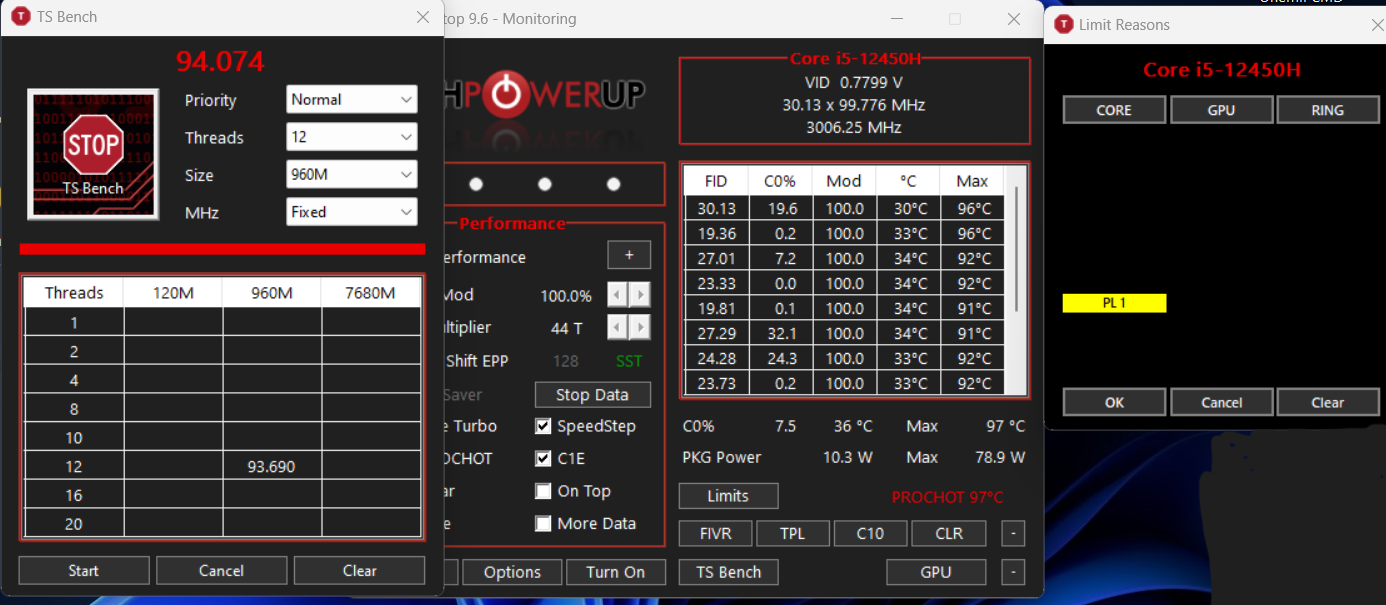The image size is (1386, 605).
Task: Click the TS Bench button in ThrottleStop
Action: point(728,572)
